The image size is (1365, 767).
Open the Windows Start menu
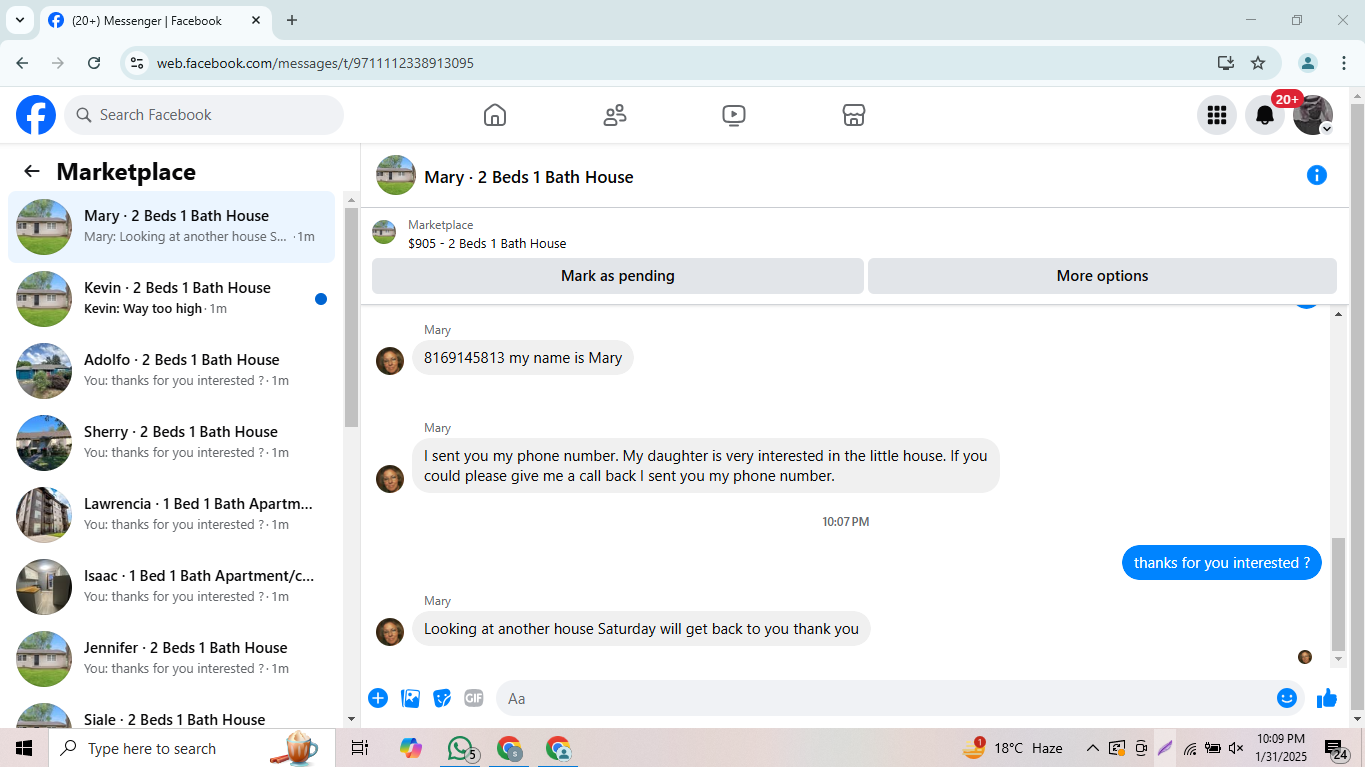coord(24,748)
